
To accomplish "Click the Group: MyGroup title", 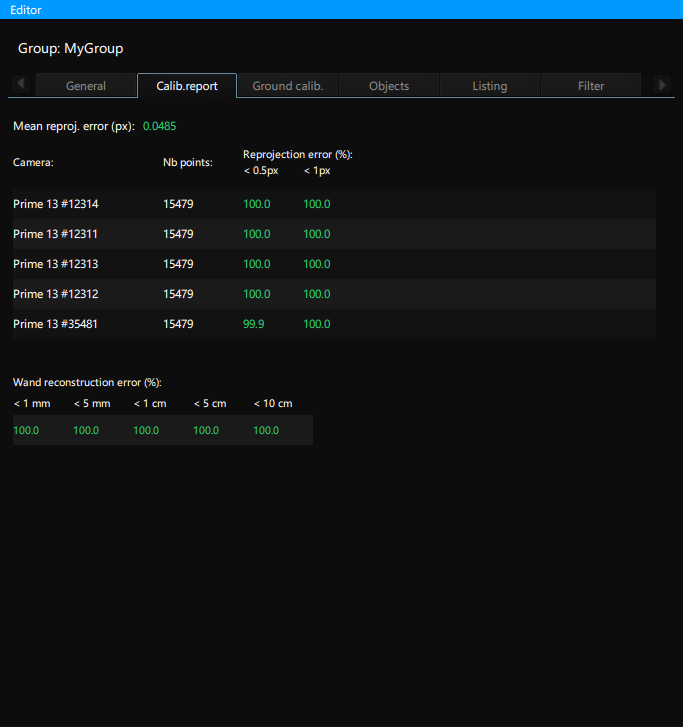I will (x=70, y=48).
